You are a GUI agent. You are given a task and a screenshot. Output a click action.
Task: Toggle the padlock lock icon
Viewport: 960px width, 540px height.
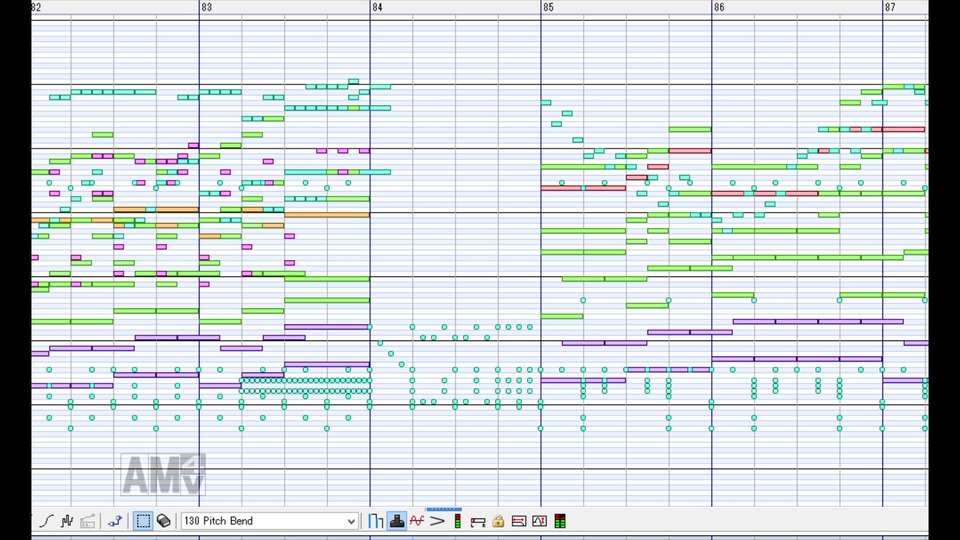(498, 521)
